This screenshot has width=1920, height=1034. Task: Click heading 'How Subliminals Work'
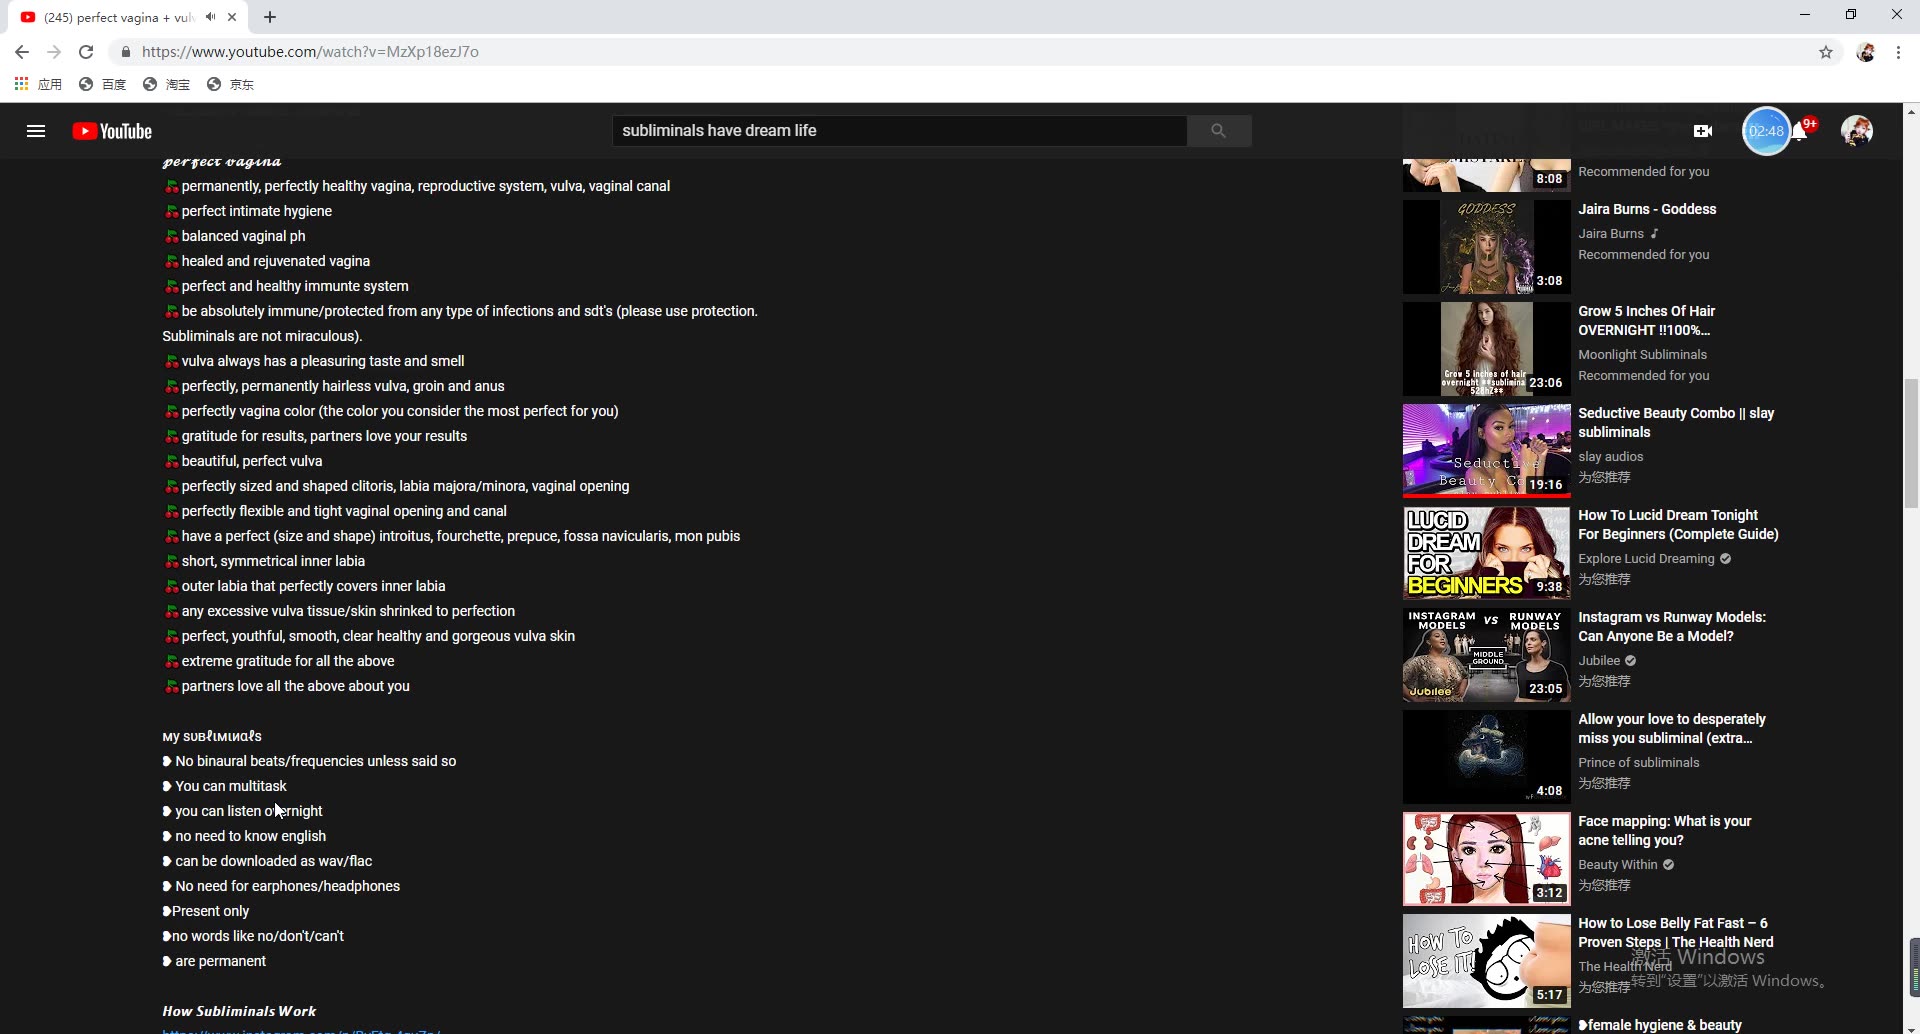click(x=239, y=1011)
